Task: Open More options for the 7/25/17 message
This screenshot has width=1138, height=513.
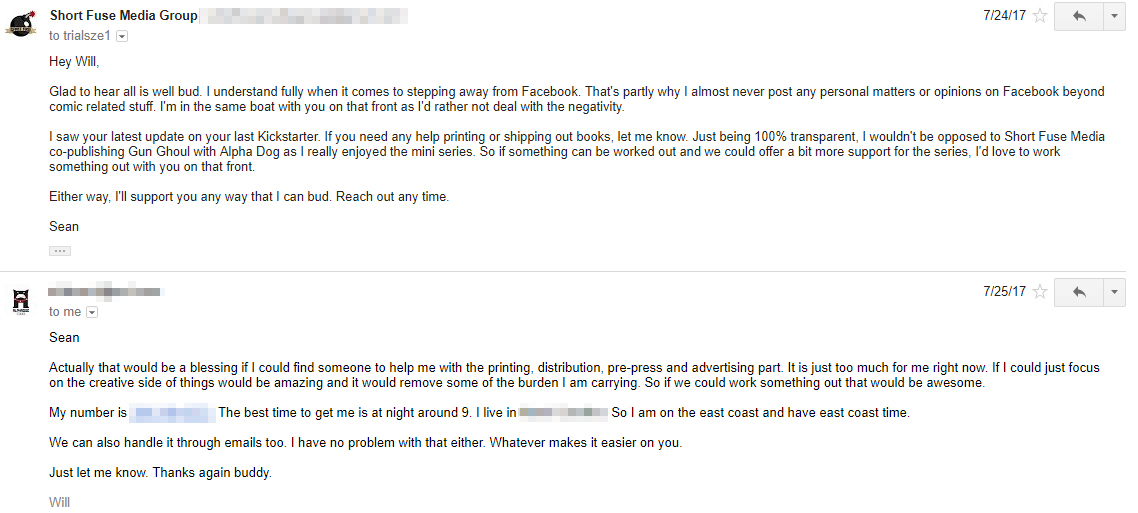Action: coord(1115,292)
